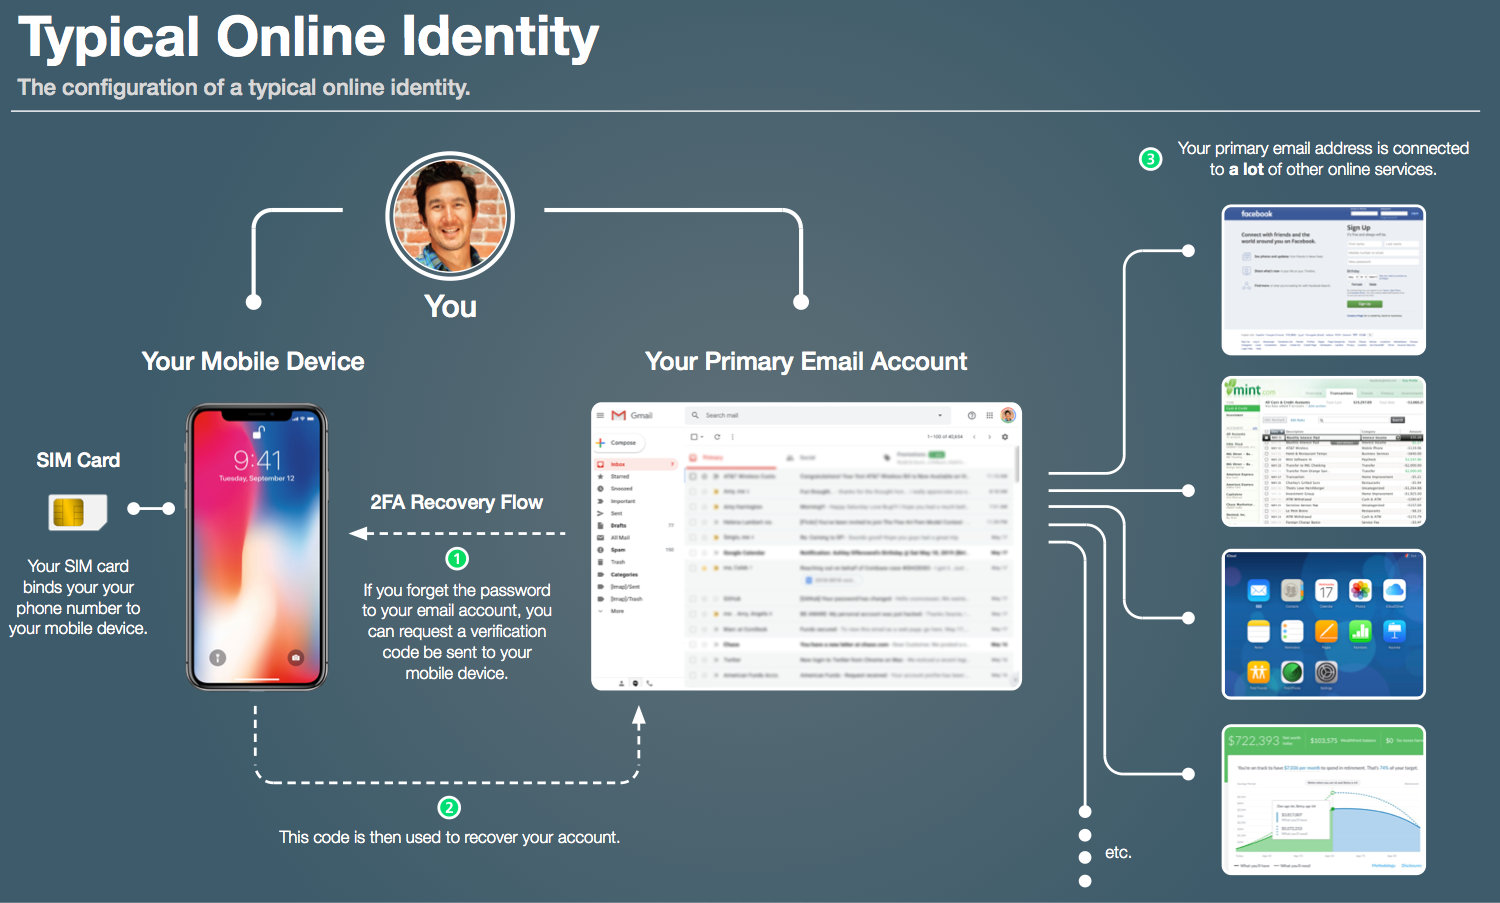Expand the More section in Gmail's sidebar
Screen dimensions: 1500x903
point(618,611)
